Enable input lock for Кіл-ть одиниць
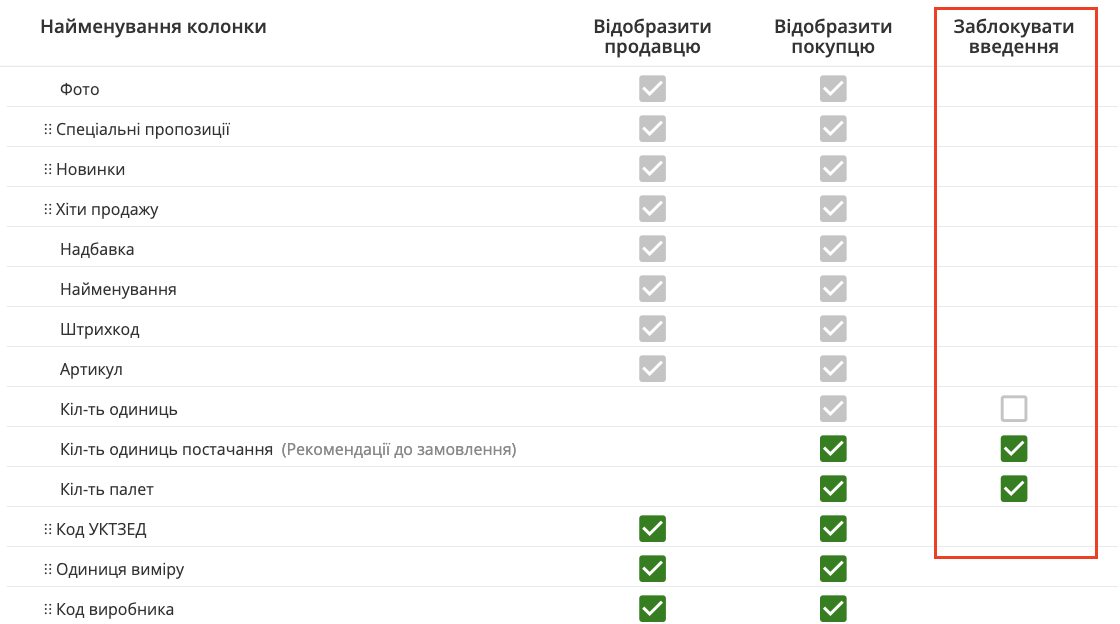The width and height of the screenshot is (1120, 624). pyautogui.click(x=1014, y=409)
